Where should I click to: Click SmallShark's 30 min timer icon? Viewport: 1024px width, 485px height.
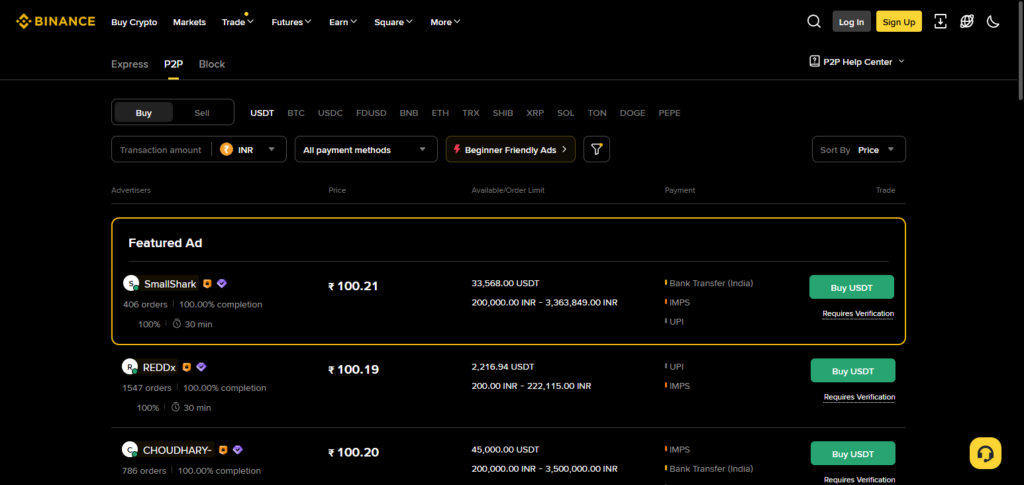[x=177, y=324]
